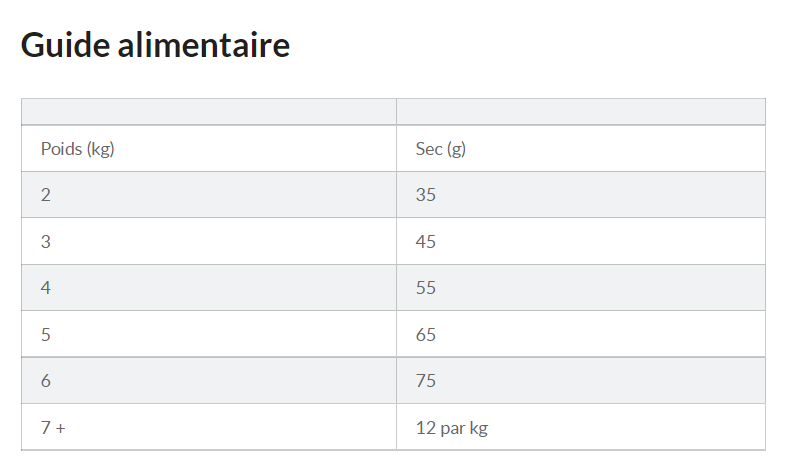Select the cell with value 75
The height and width of the screenshot is (460, 785).
tap(426, 381)
